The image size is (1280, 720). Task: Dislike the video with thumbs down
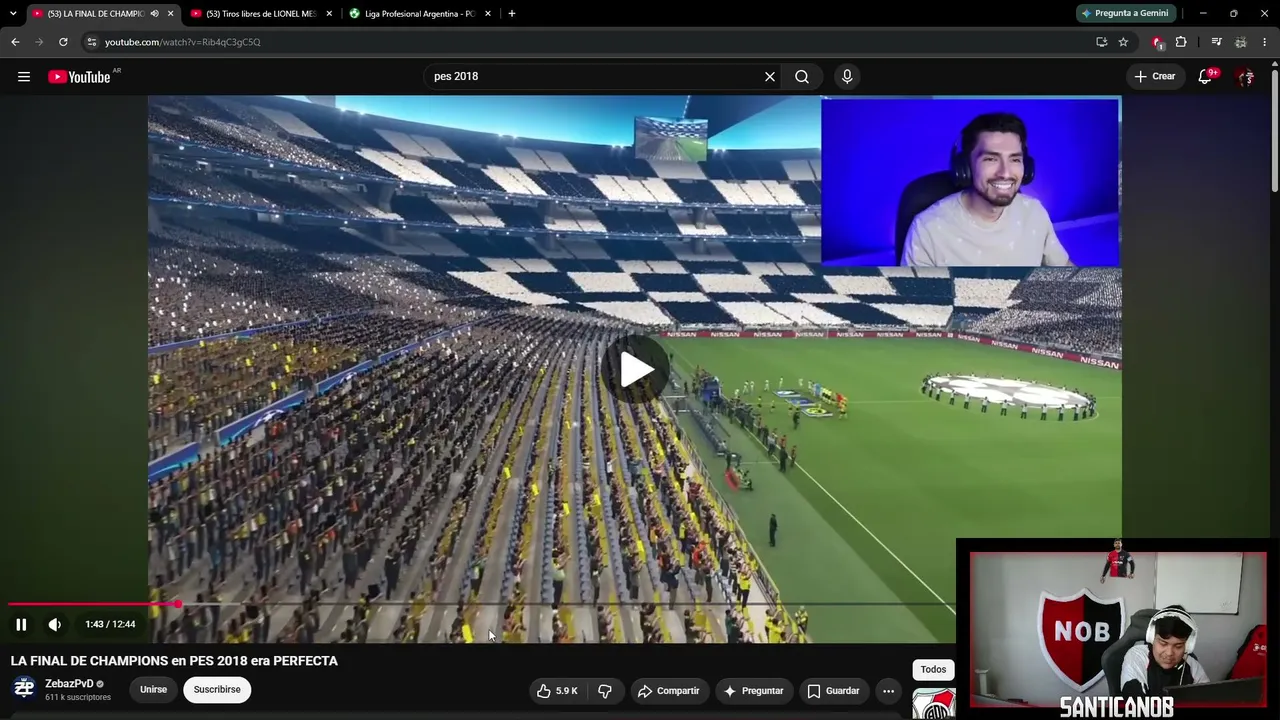point(604,691)
